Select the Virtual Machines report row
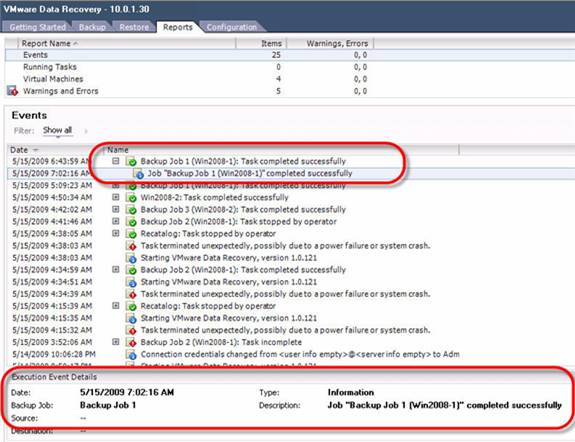The image size is (575, 442). 290,79
